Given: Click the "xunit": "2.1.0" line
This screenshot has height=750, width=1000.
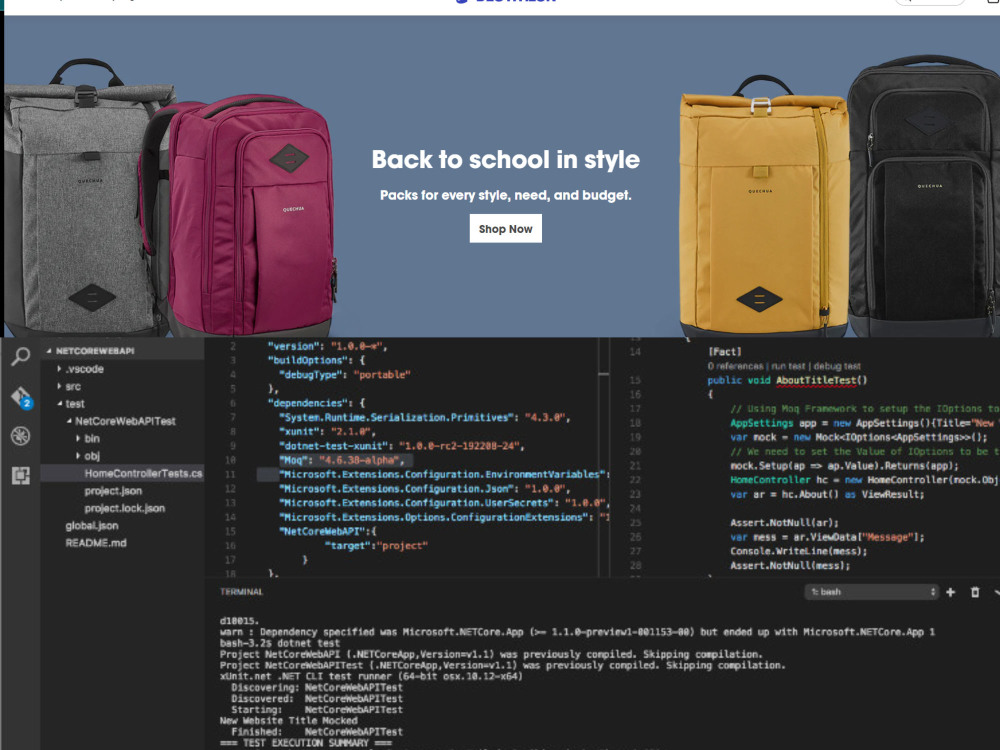Looking at the screenshot, I should pos(327,432).
